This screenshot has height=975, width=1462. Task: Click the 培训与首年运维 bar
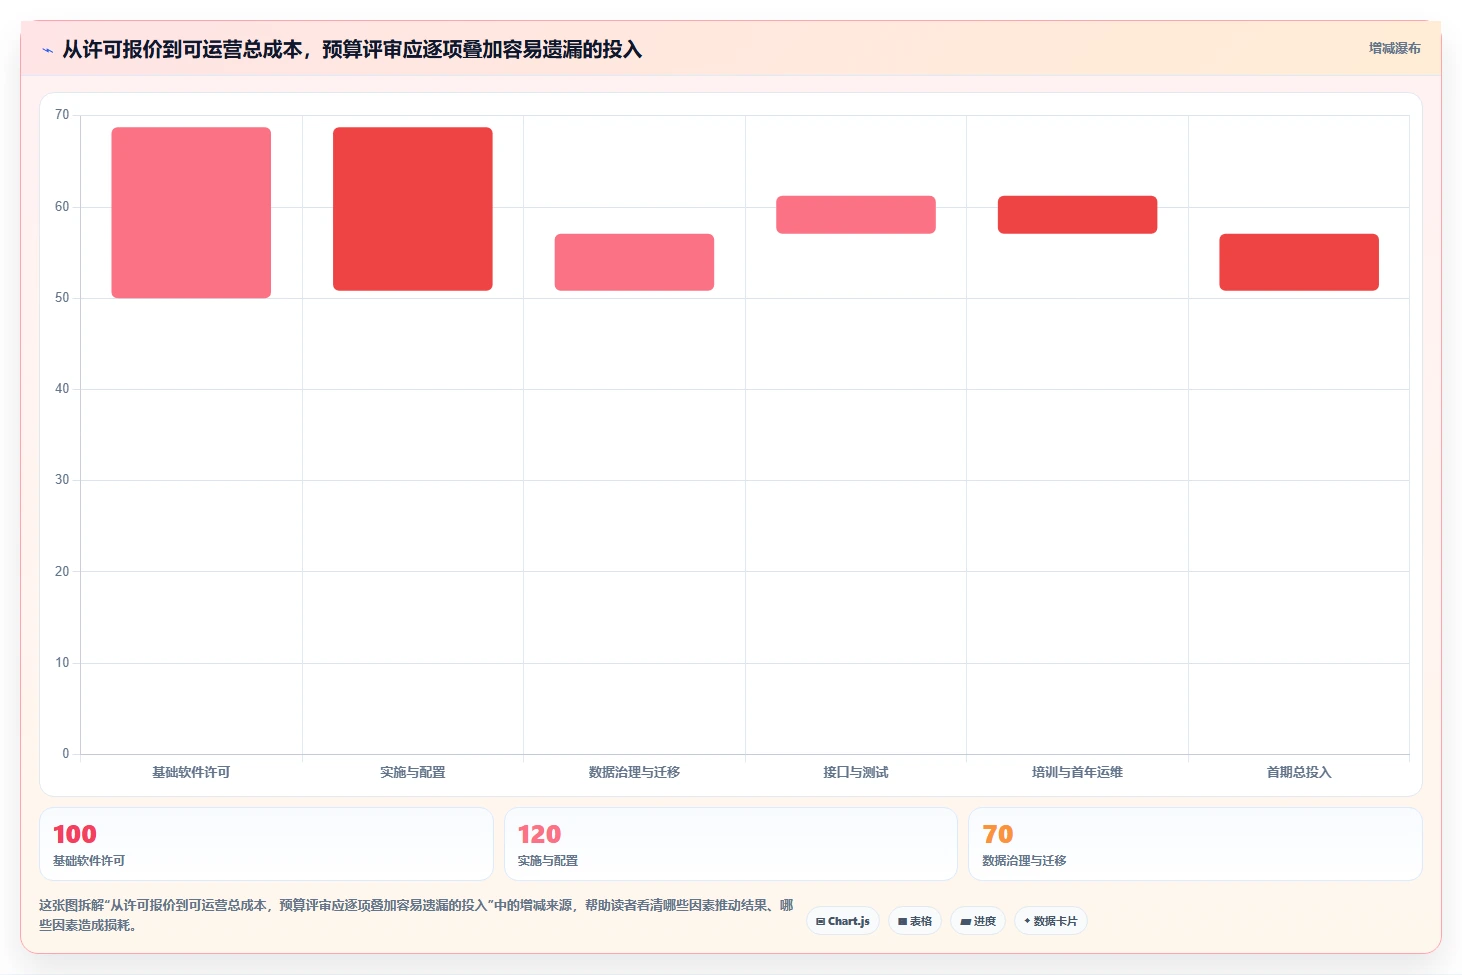click(1077, 215)
